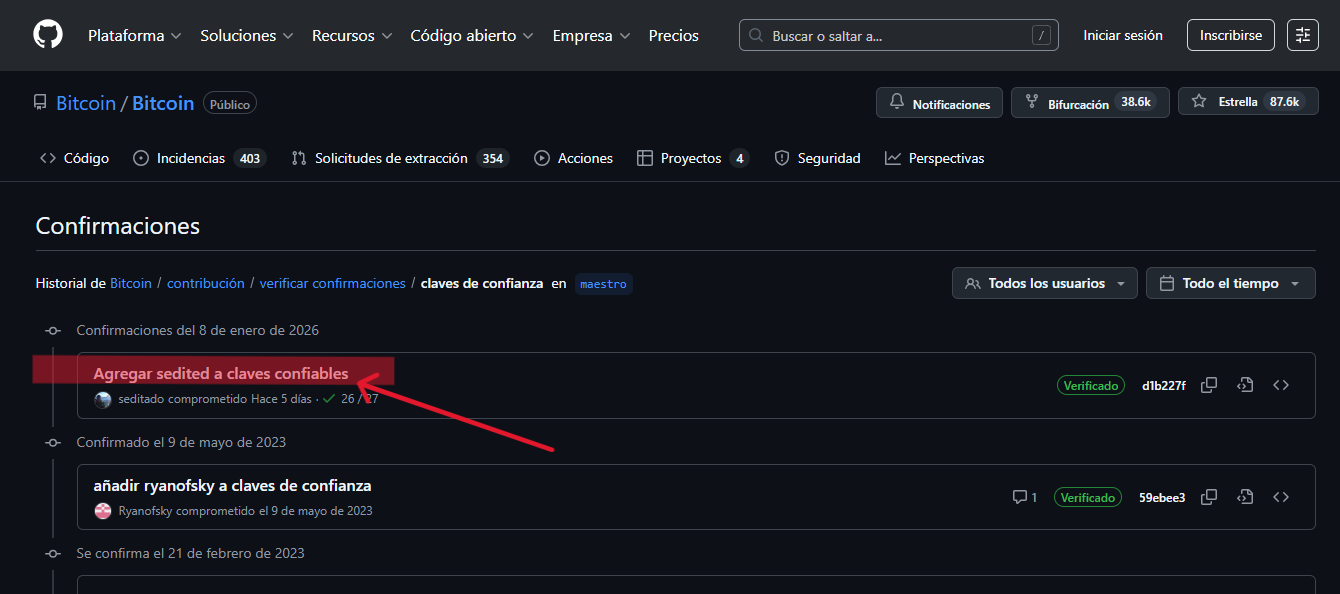Viewport: 1340px width, 594px height.
Task: Expand the Código abierto menu
Action: click(x=472, y=36)
